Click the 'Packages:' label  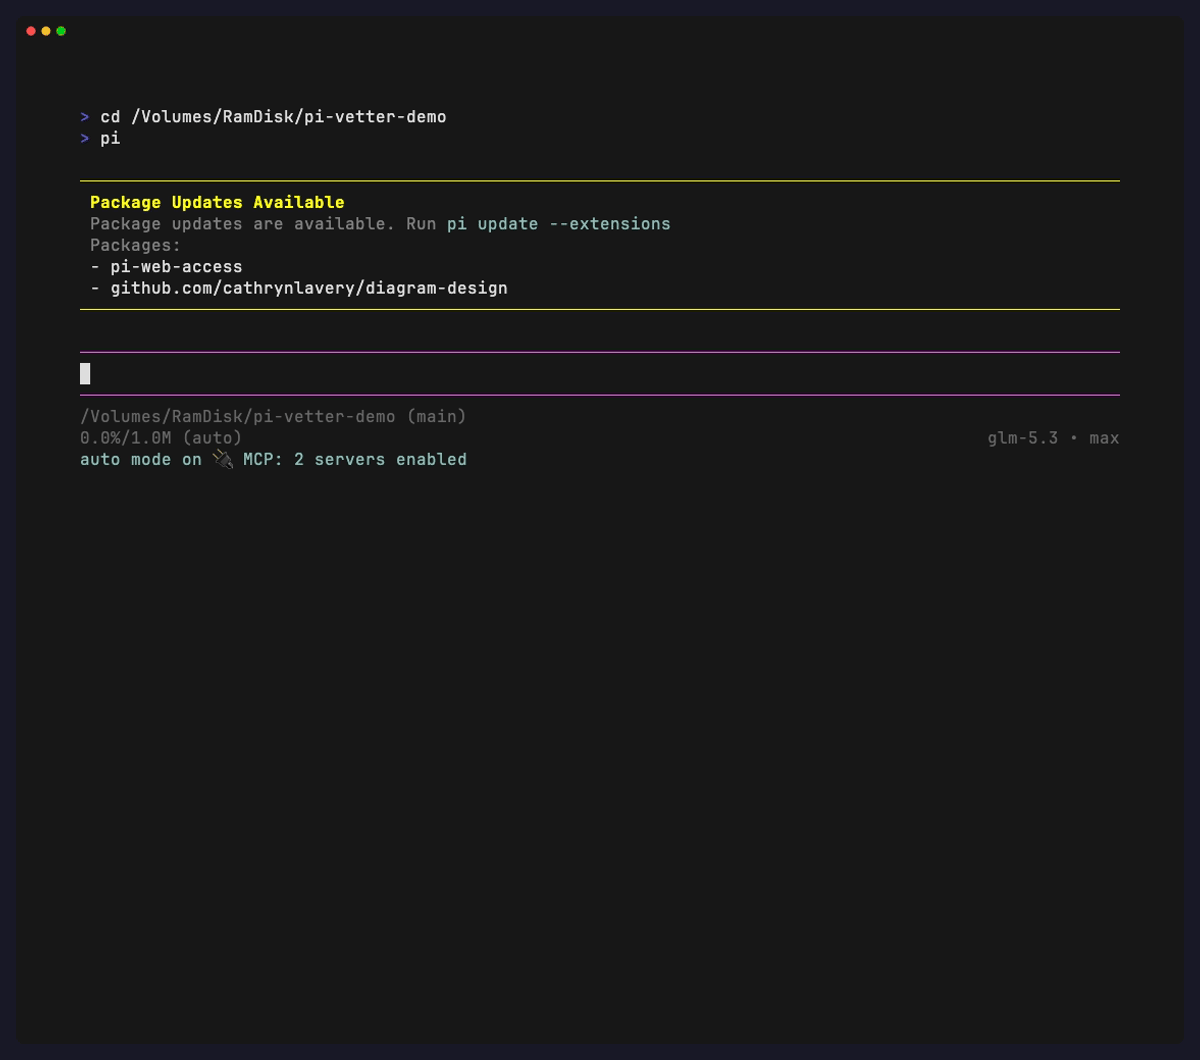point(136,246)
